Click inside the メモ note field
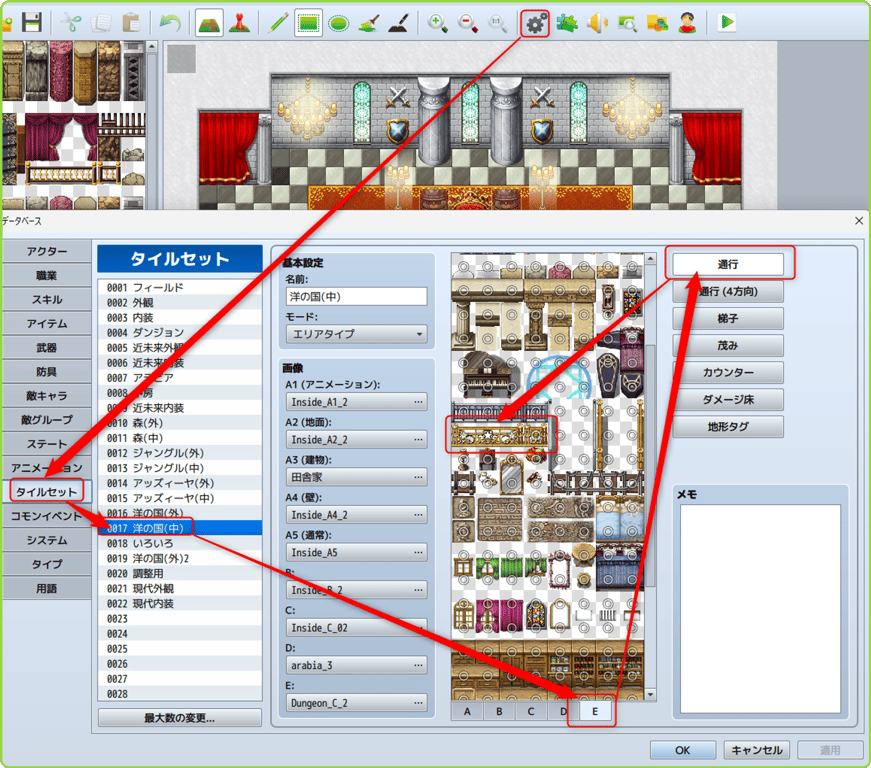 coord(760,608)
